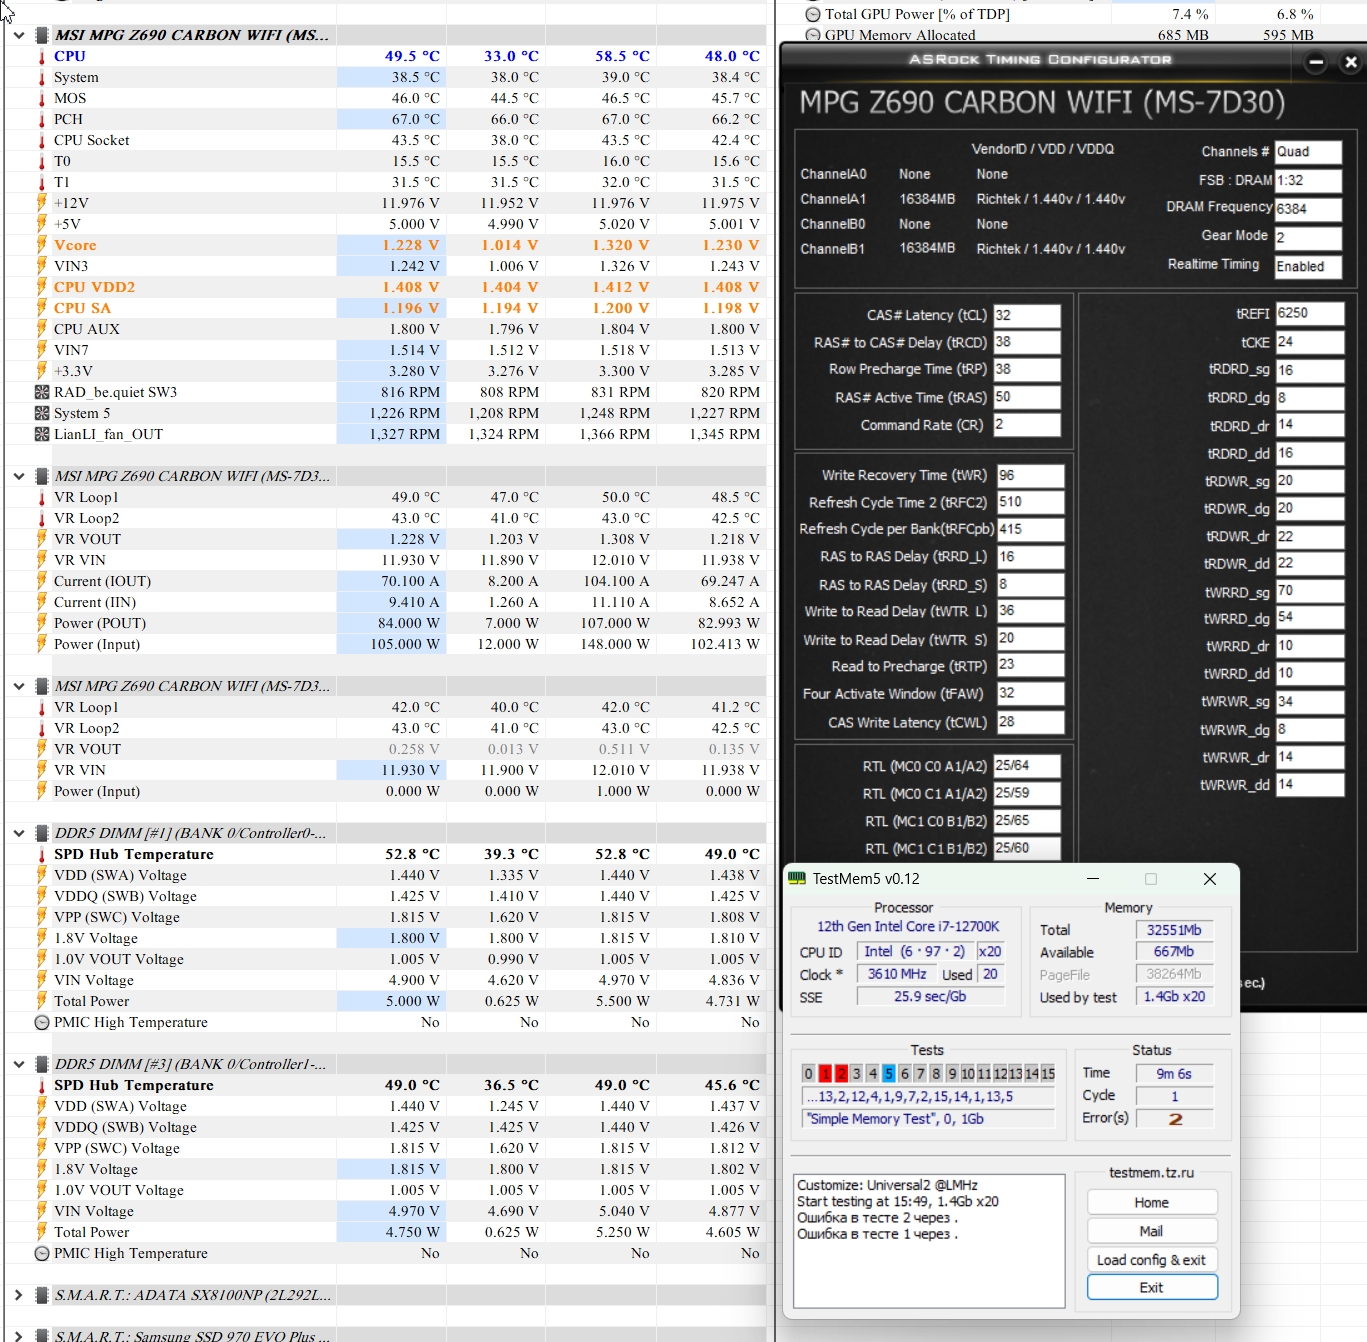This screenshot has height=1342, width=1367.
Task: Expand the S.M.A.R.T.: ADATA SX8100NP group
Action: click(x=19, y=1295)
